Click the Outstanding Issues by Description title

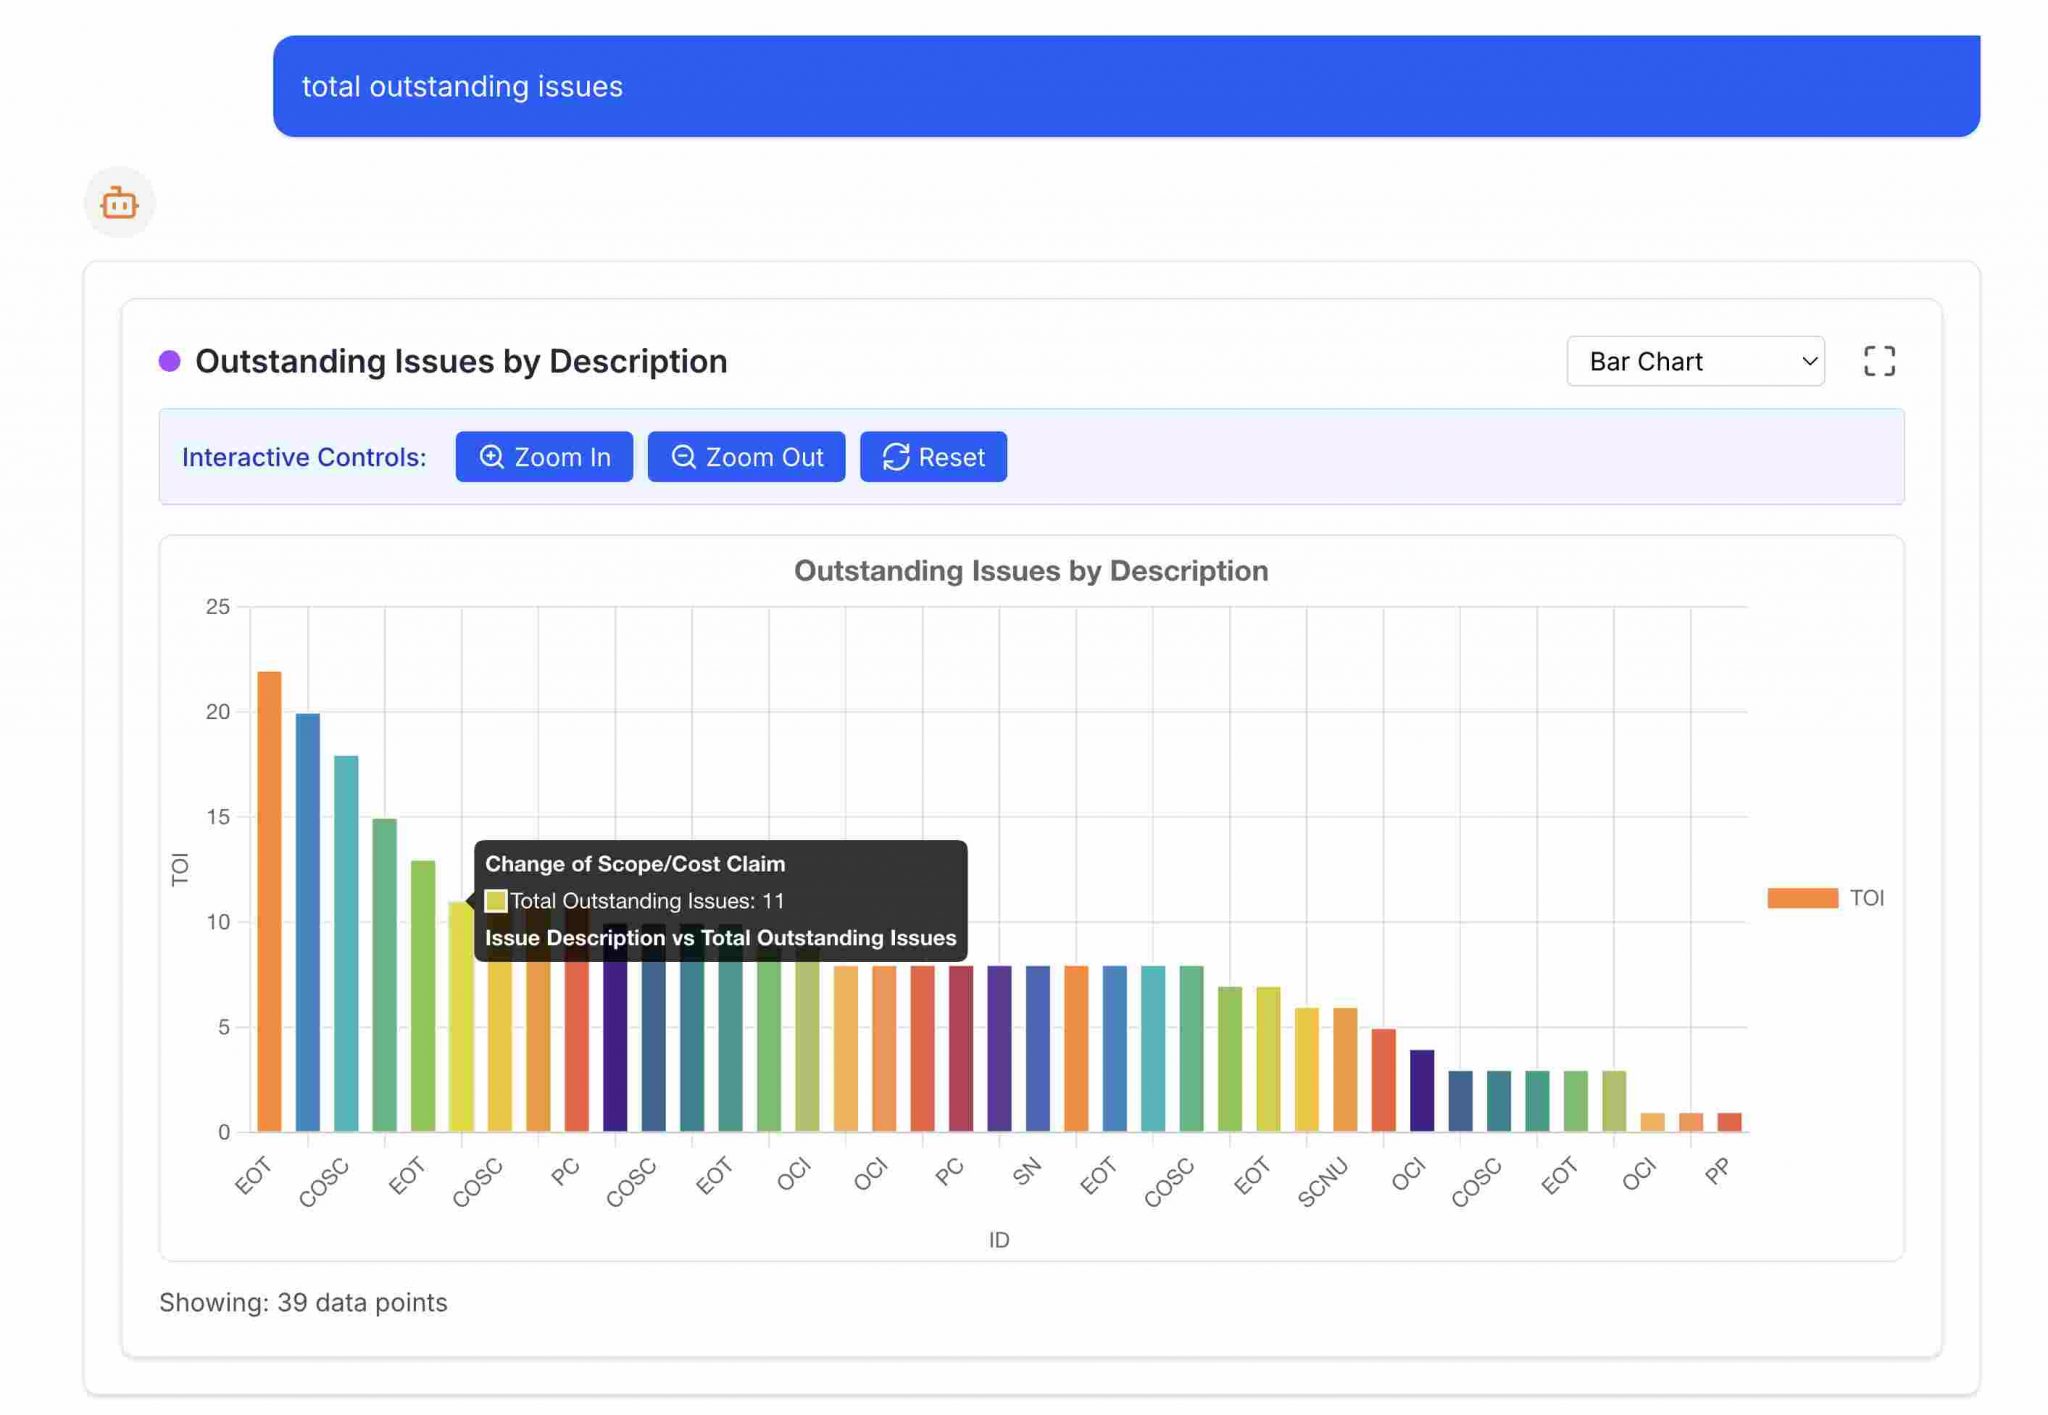coord(462,361)
